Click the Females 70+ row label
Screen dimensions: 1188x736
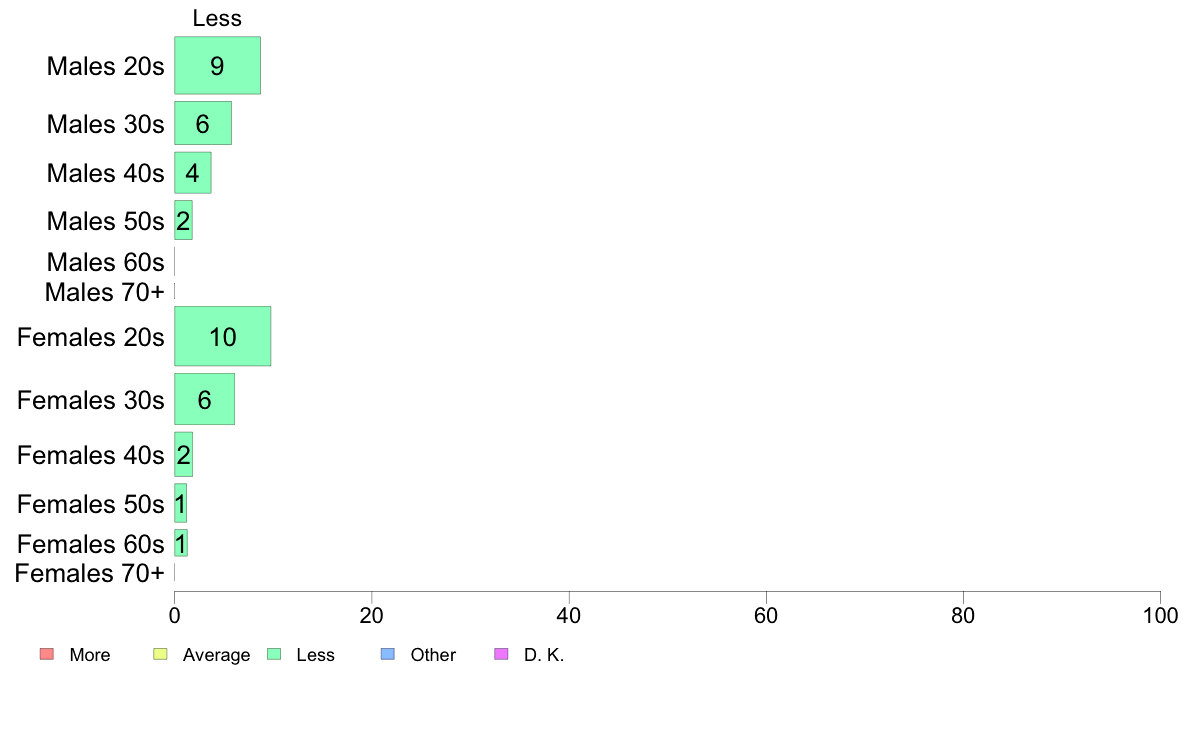point(89,573)
